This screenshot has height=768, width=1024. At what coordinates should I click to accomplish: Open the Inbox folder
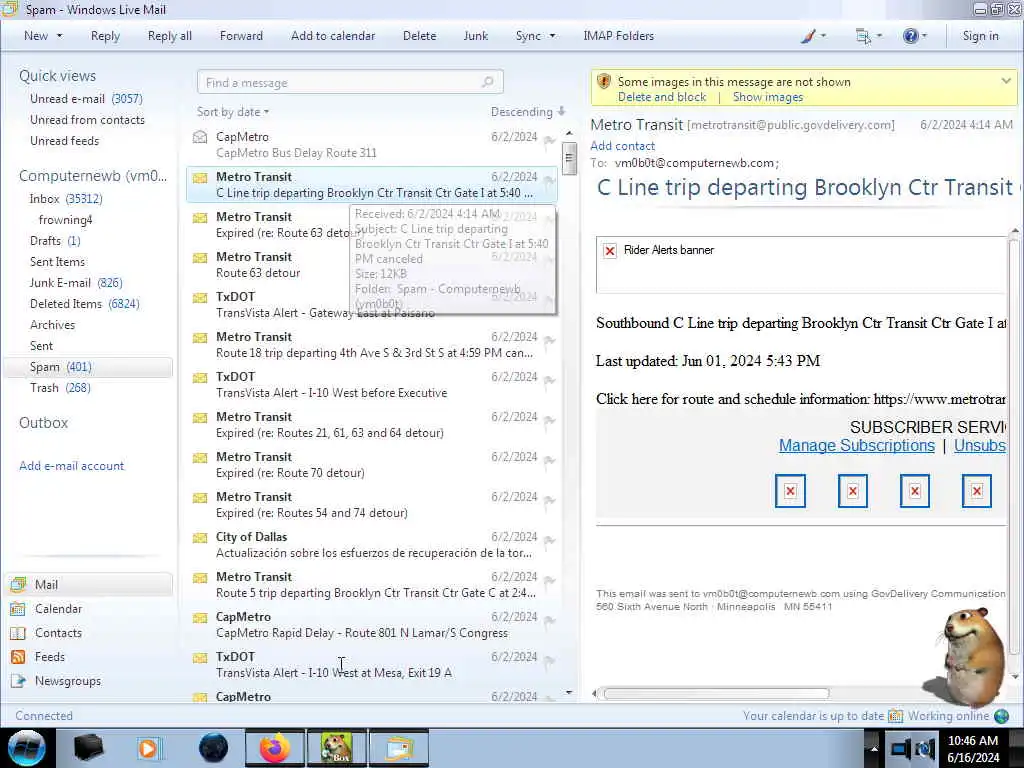point(65,199)
